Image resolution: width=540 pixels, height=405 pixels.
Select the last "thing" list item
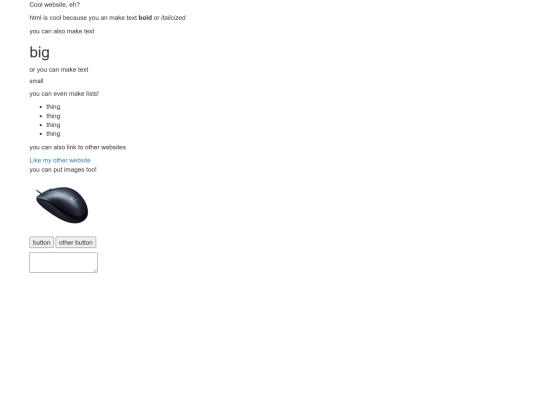coord(53,134)
